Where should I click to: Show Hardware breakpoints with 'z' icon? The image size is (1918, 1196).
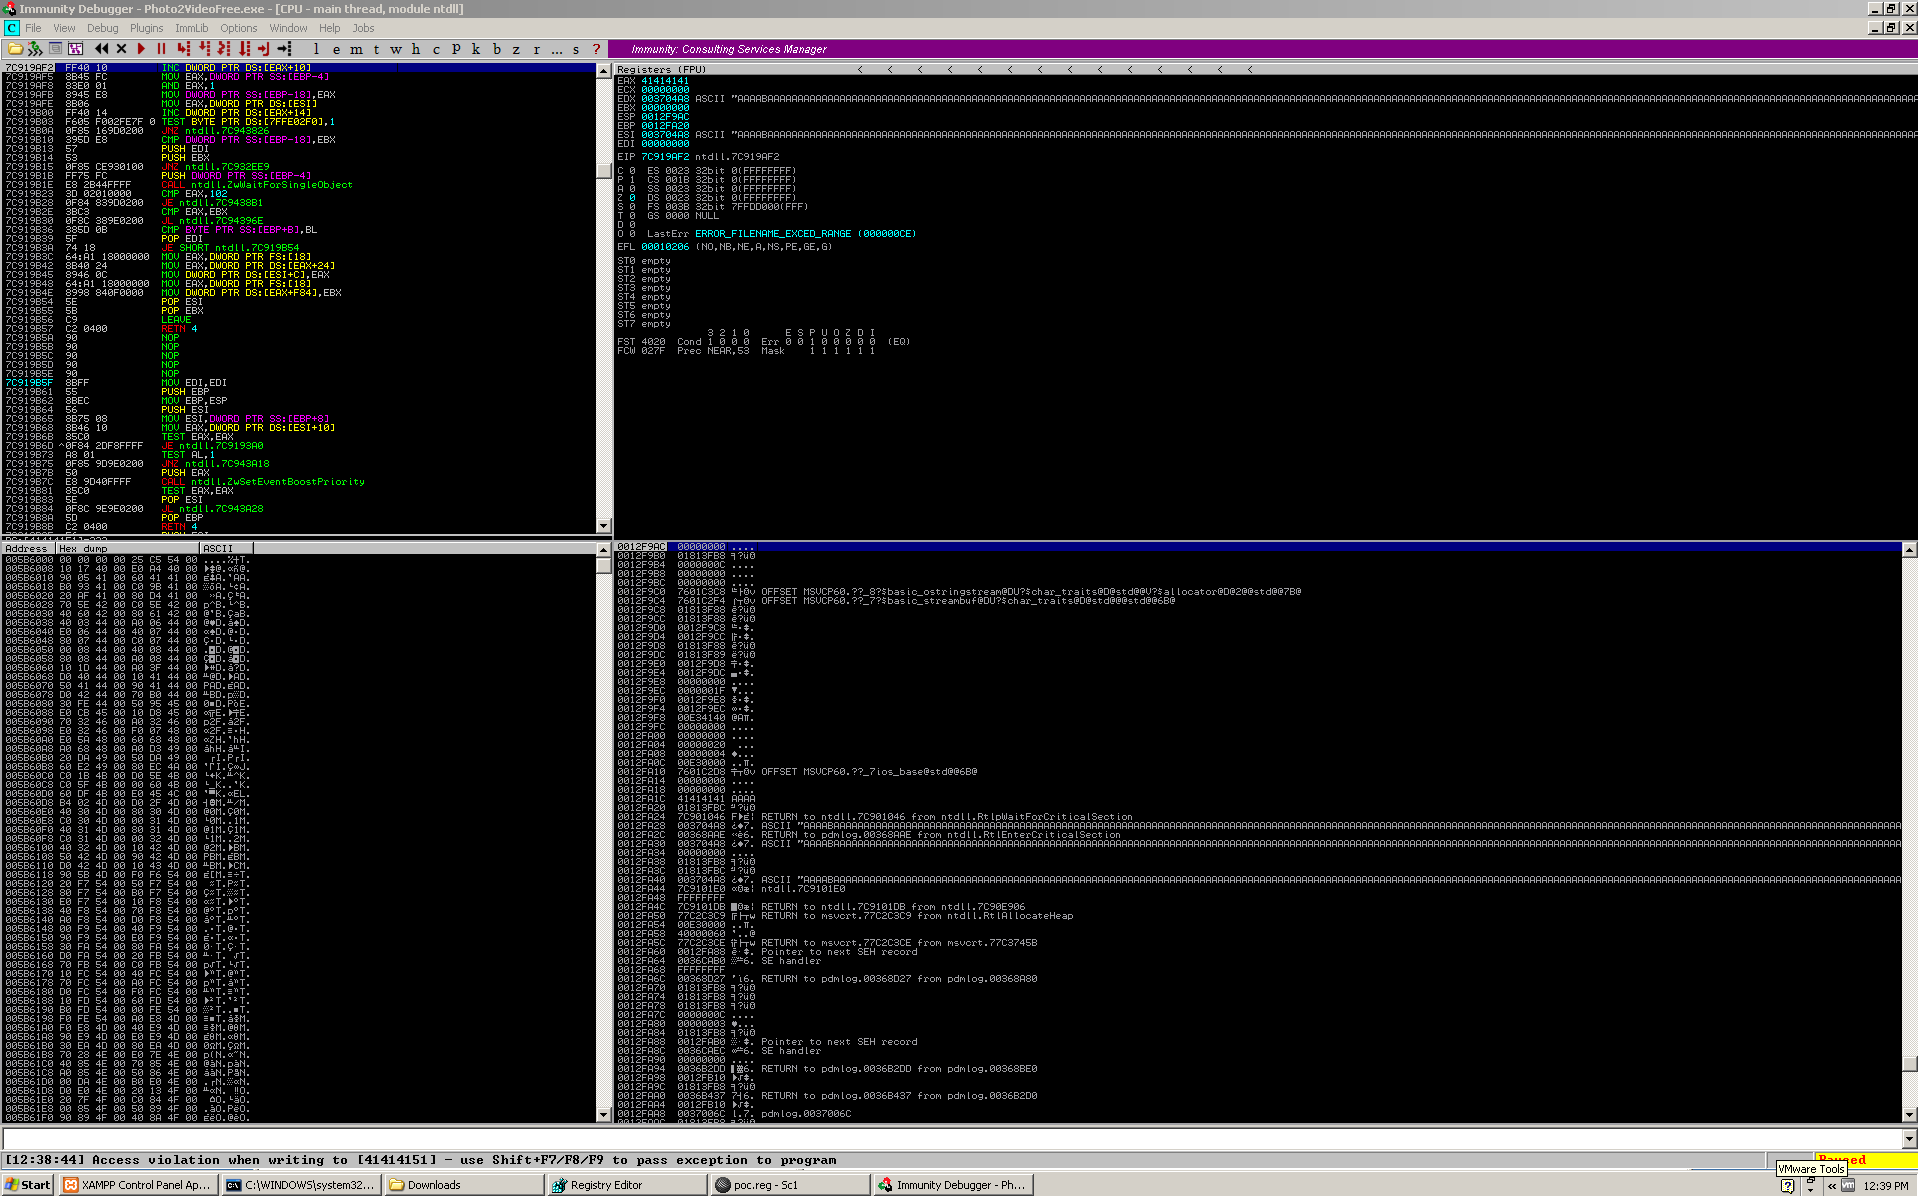516,49
